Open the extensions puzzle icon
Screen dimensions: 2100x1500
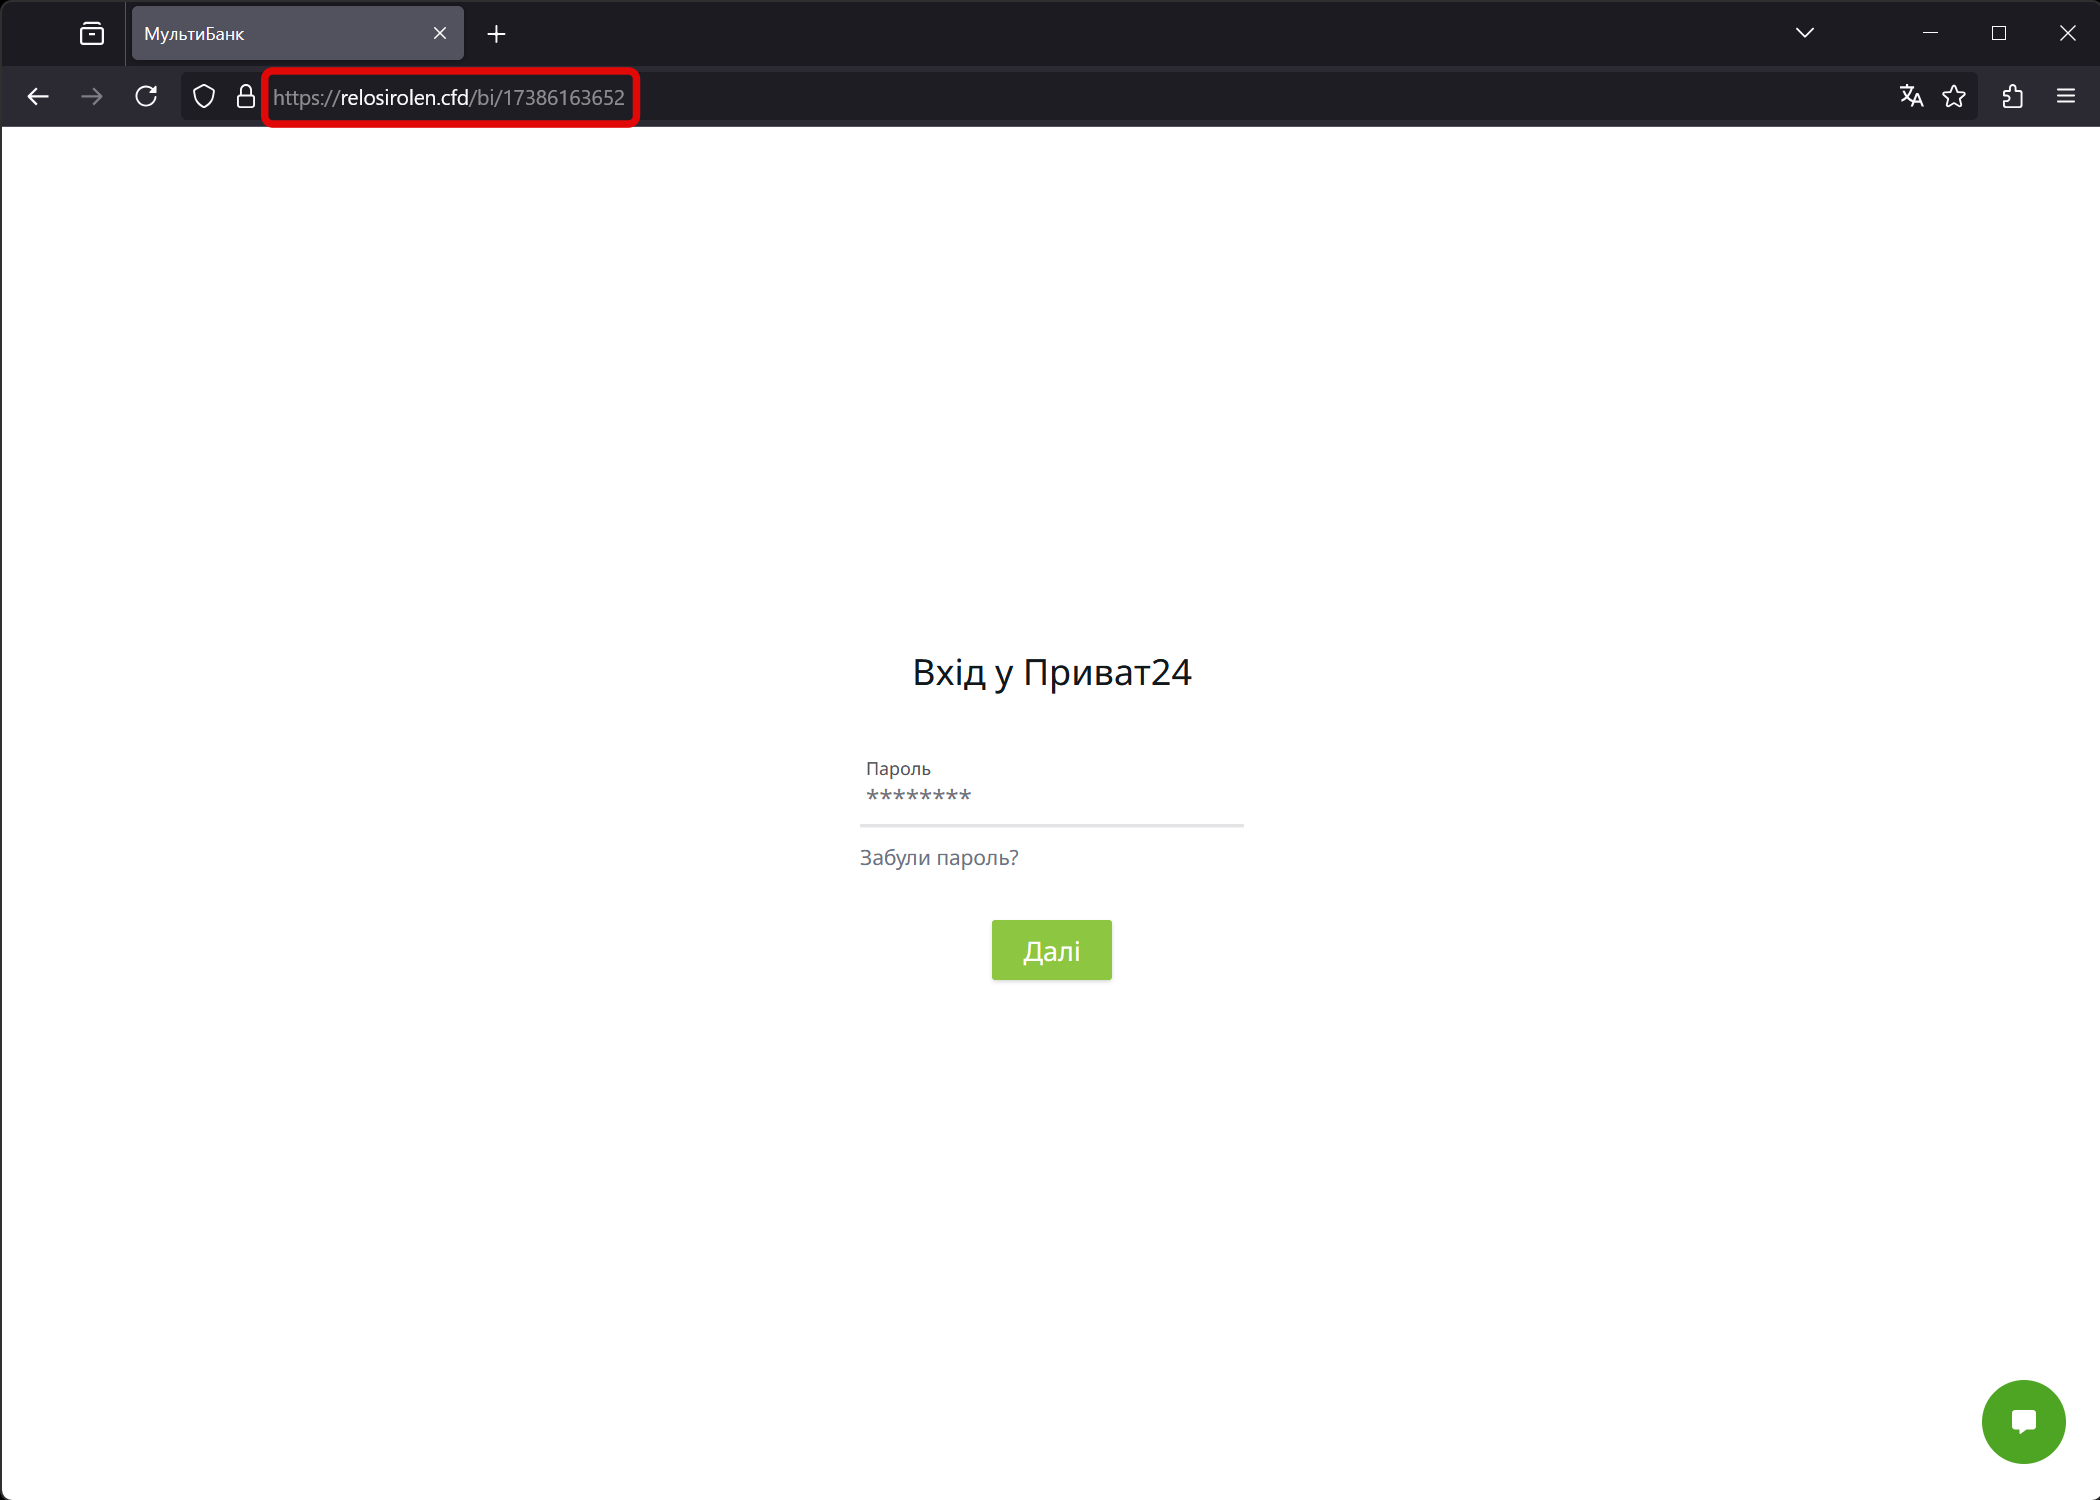[x=2013, y=96]
